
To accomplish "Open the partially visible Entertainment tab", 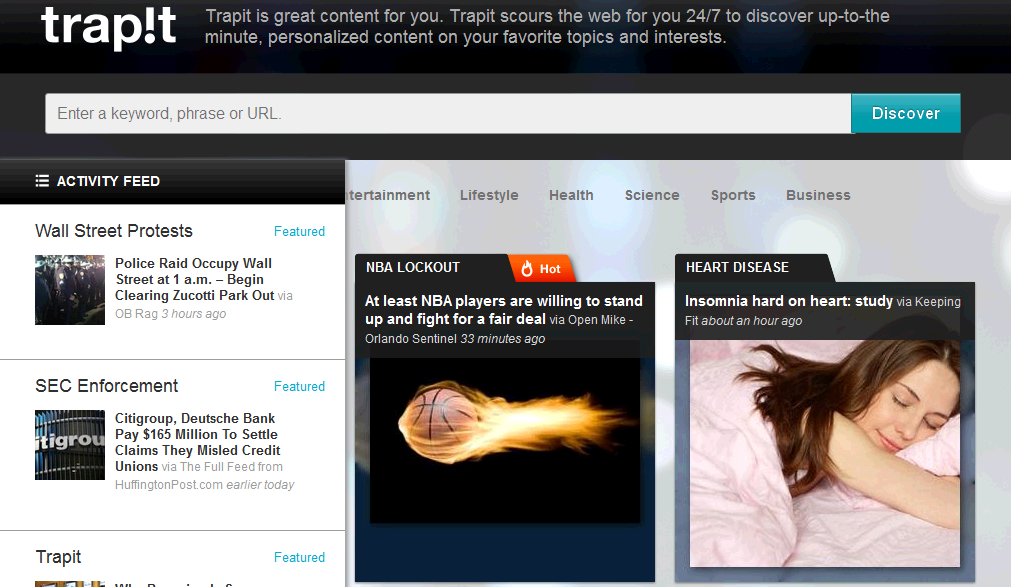I will point(388,195).
